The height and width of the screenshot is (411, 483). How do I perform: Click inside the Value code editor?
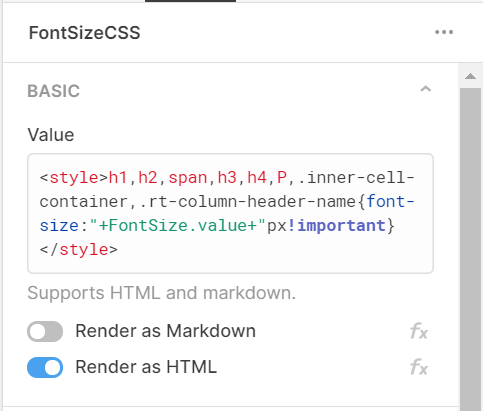230,213
